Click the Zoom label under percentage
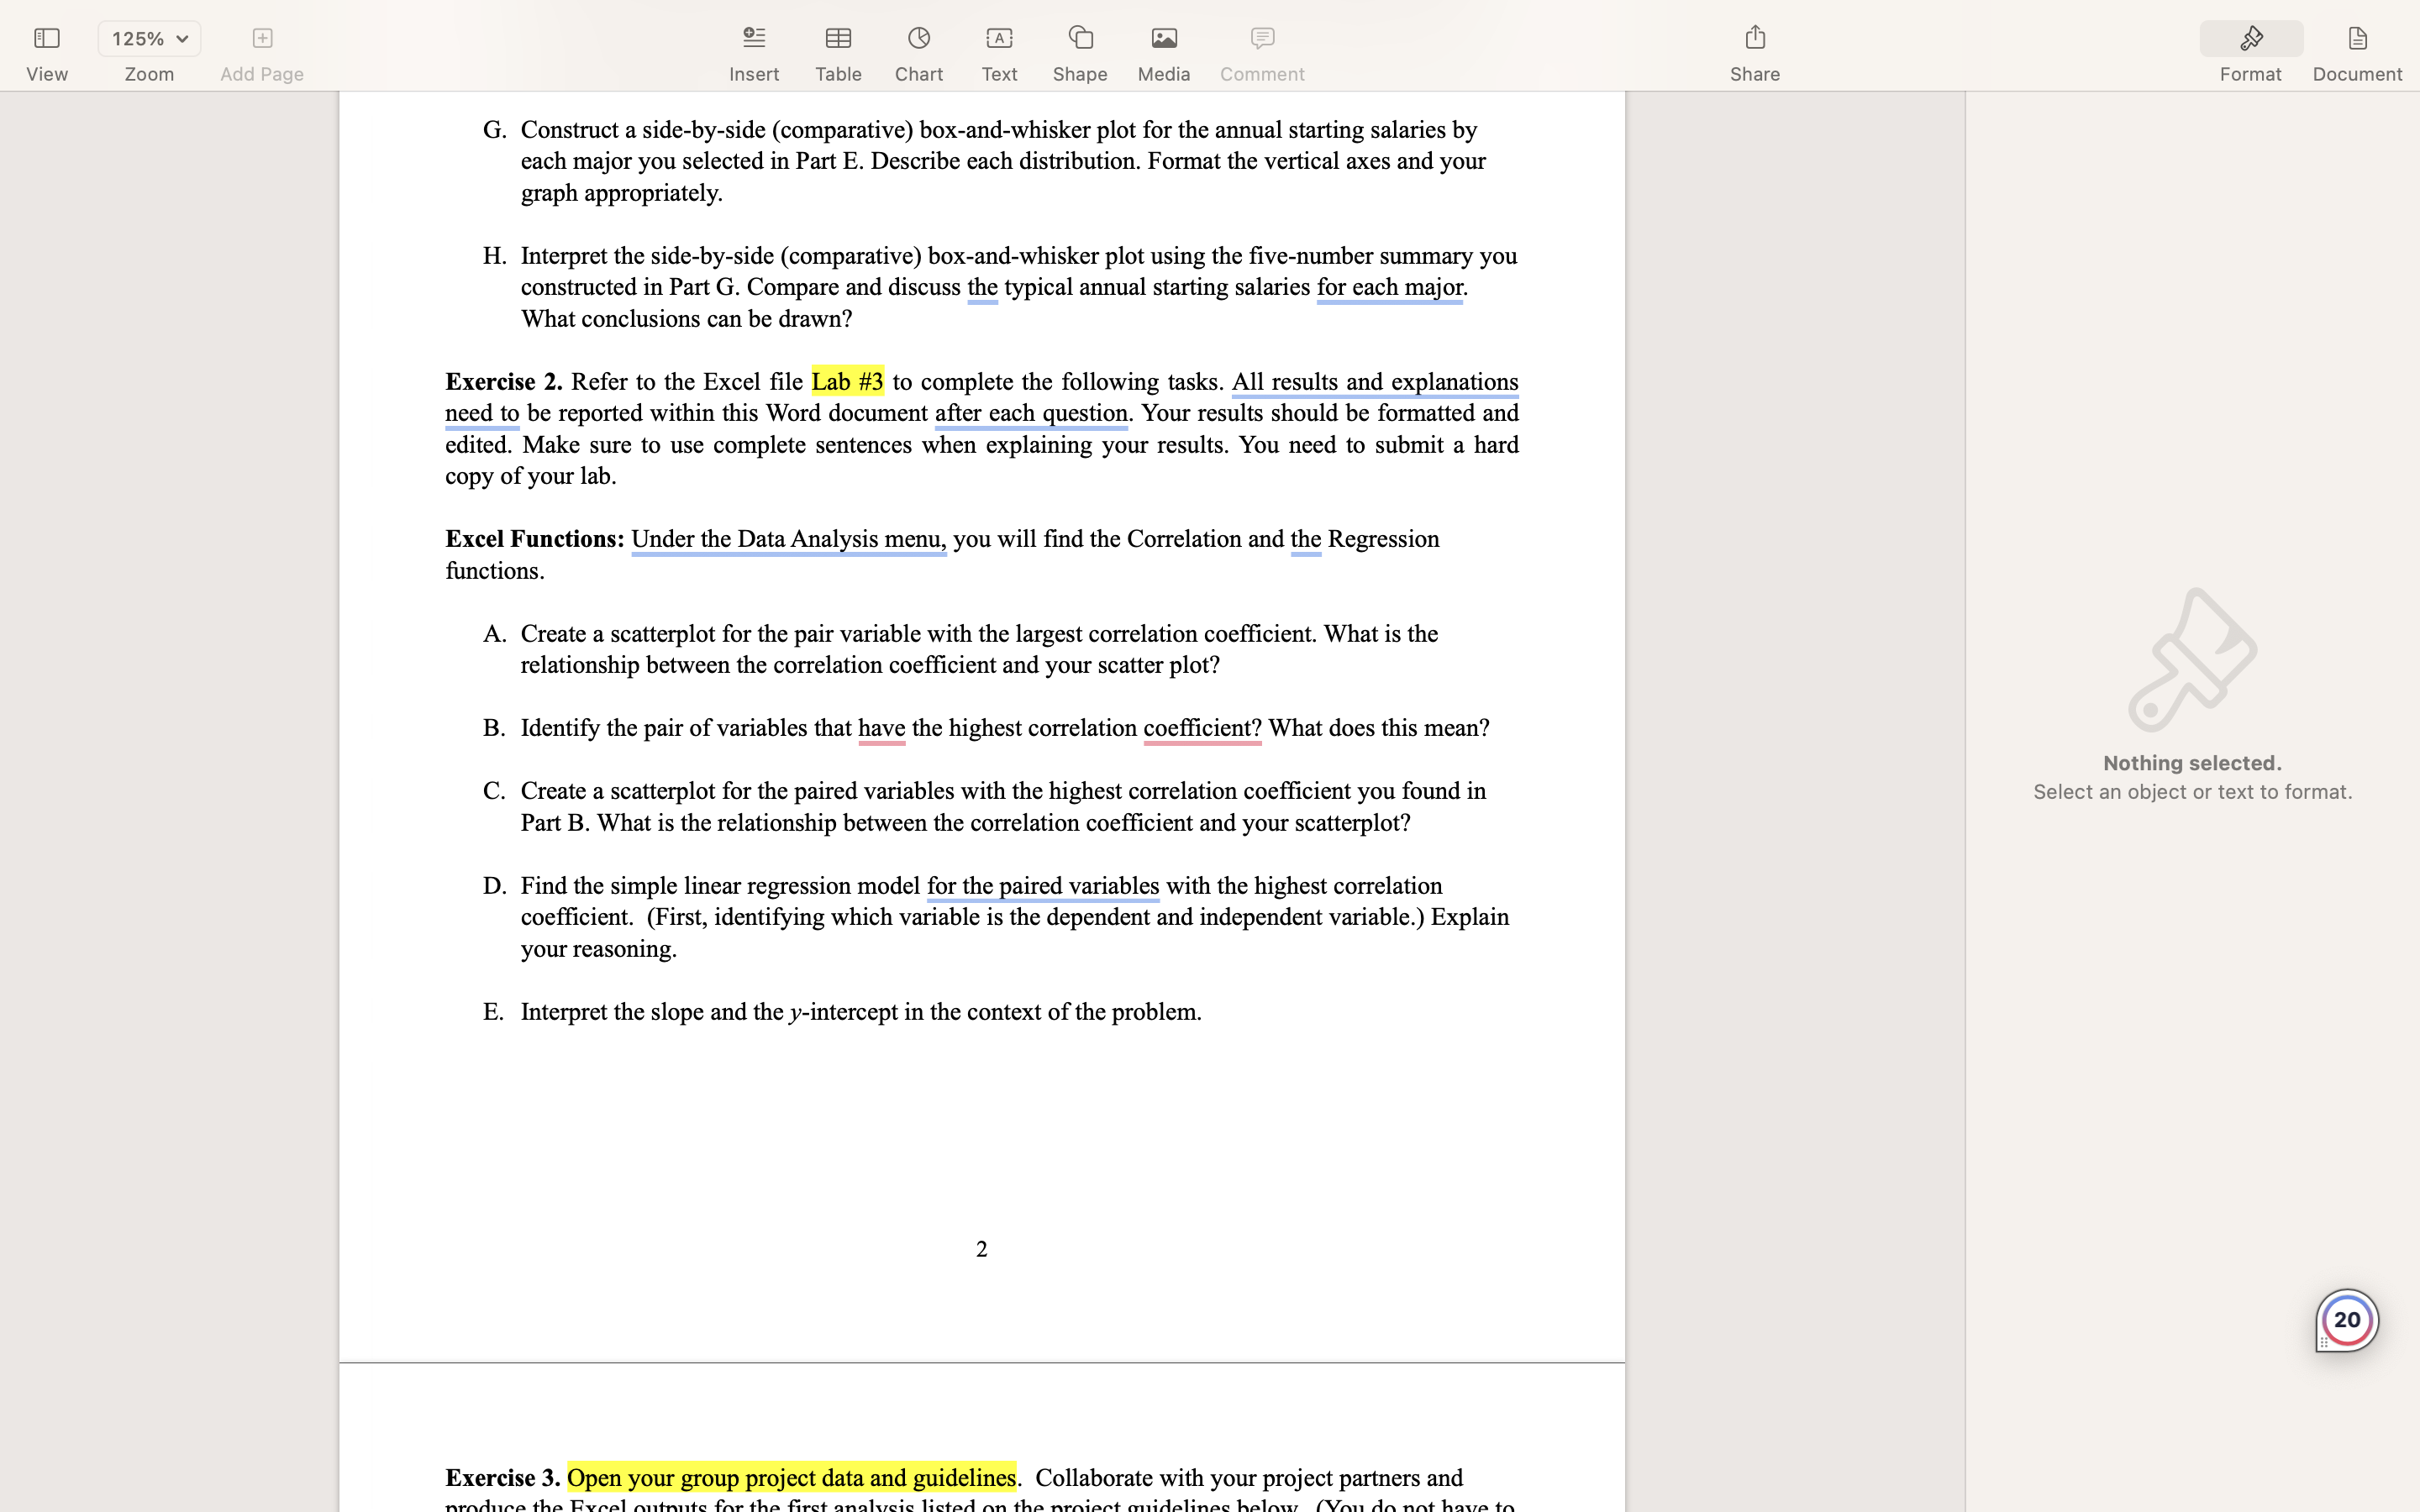This screenshot has height=1512, width=2420. point(149,75)
